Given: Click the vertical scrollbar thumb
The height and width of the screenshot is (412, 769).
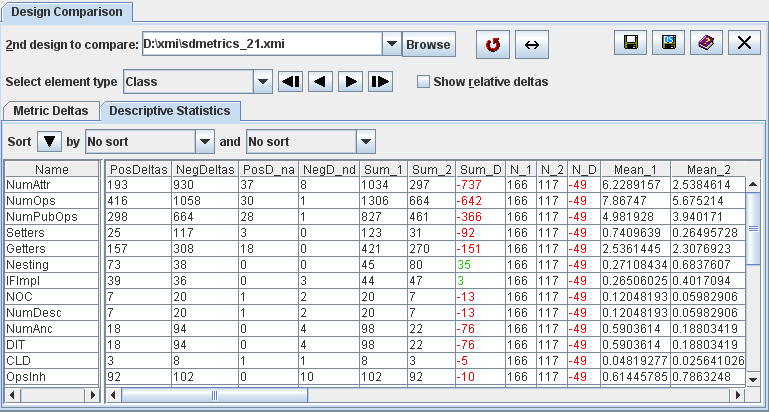Looking at the screenshot, I should 753,228.
